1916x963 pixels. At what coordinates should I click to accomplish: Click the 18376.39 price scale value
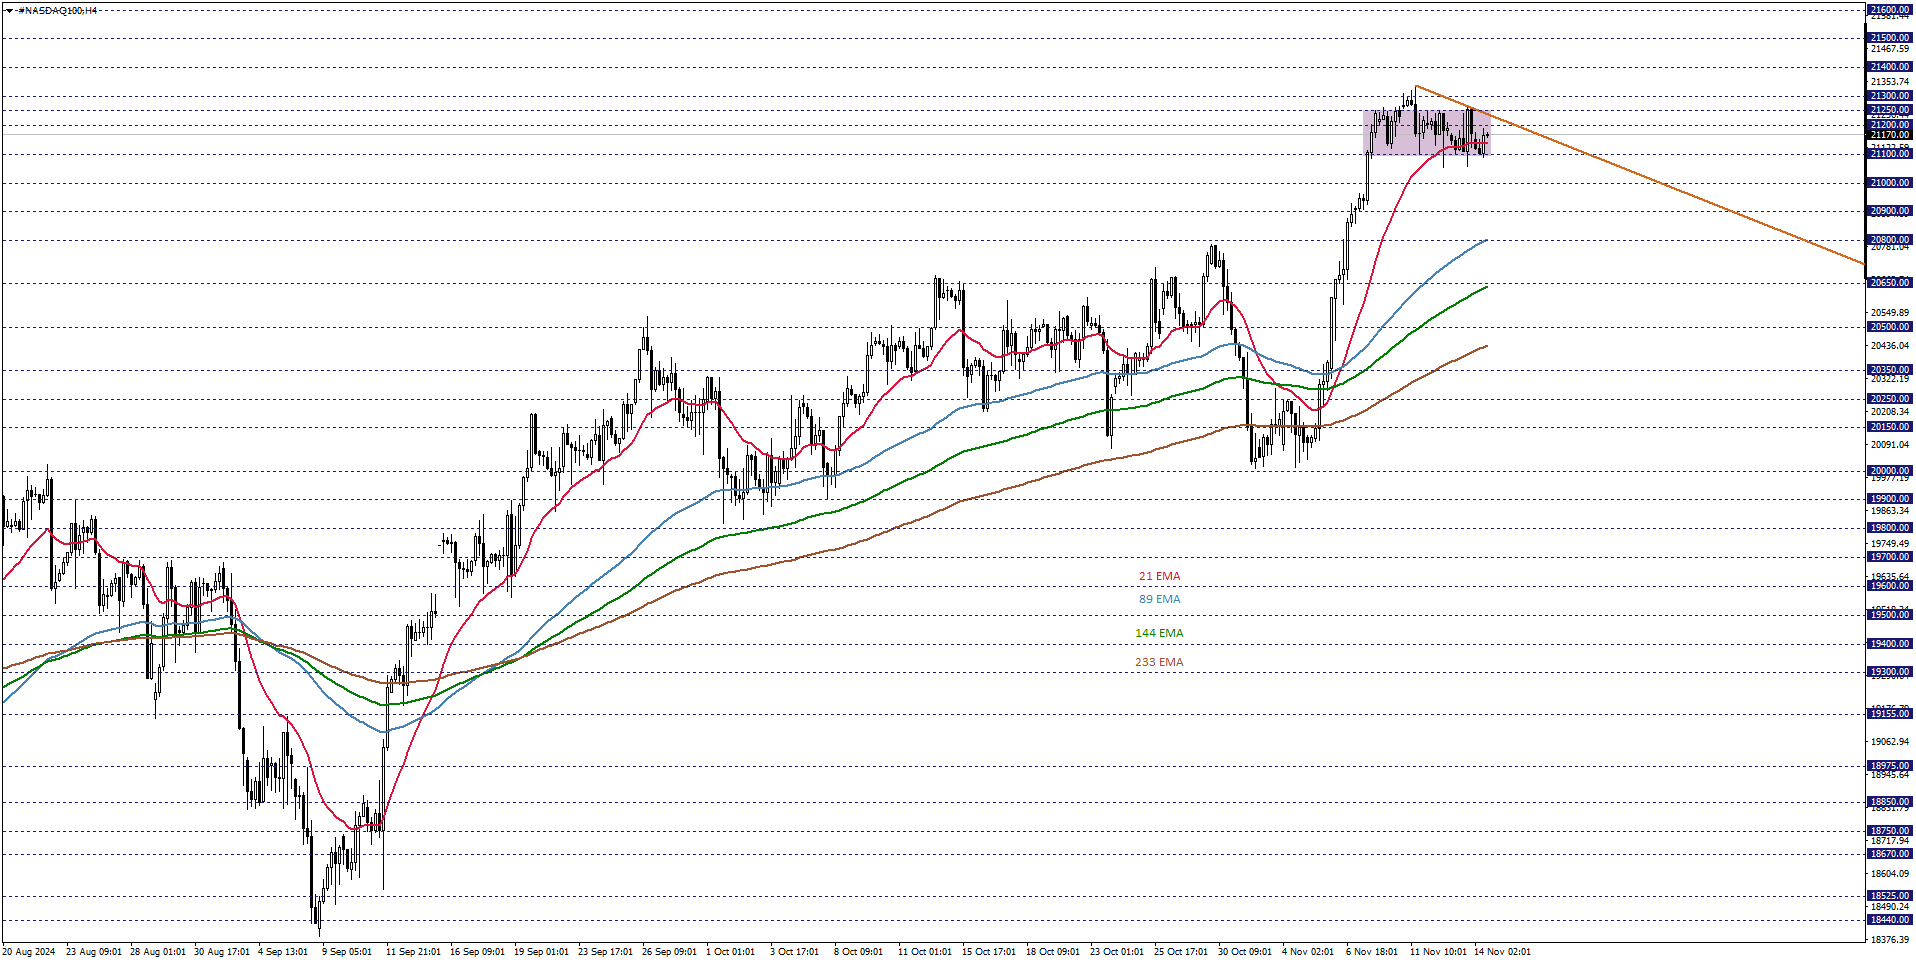(1890, 940)
